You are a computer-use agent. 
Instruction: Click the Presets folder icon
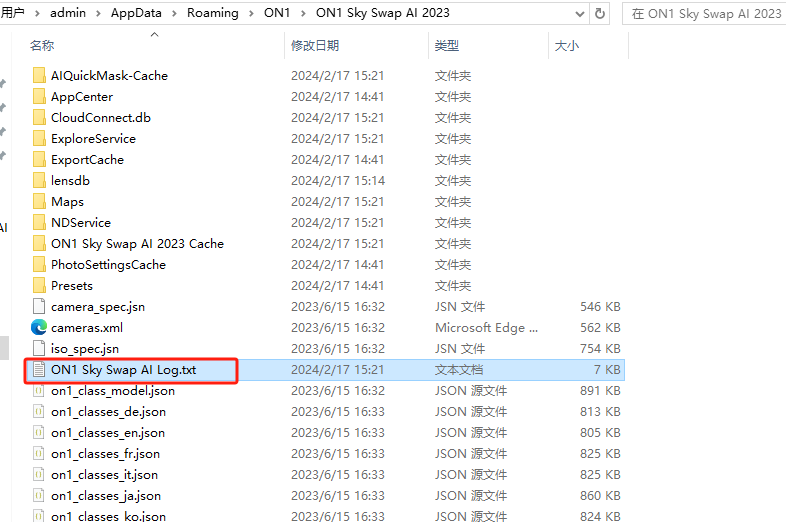point(39,285)
